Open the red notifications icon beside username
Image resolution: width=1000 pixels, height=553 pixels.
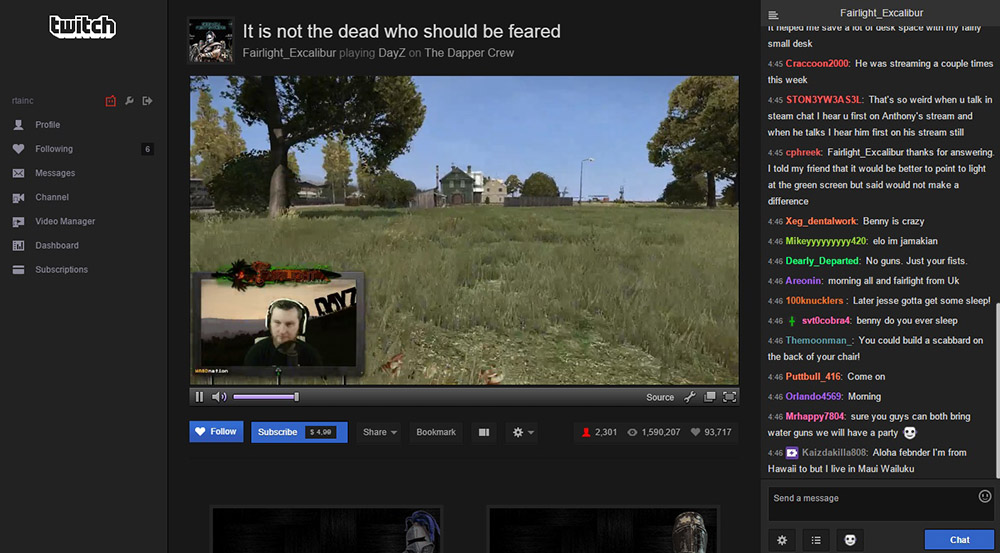click(x=111, y=101)
